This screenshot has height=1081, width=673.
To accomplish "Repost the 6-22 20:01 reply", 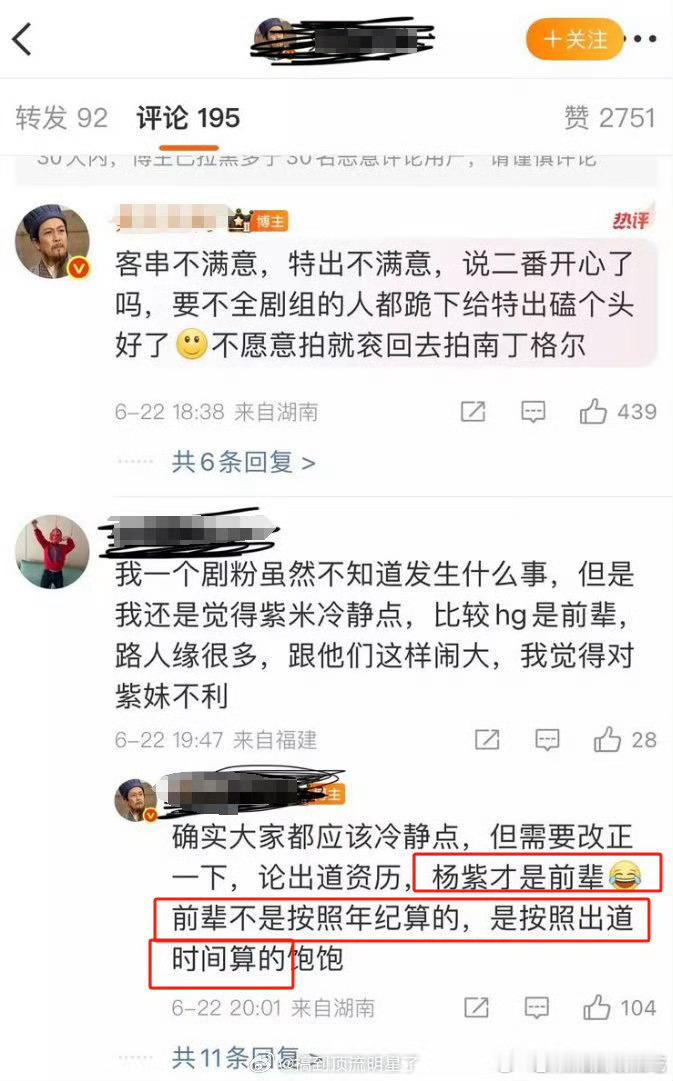I will click(476, 1007).
